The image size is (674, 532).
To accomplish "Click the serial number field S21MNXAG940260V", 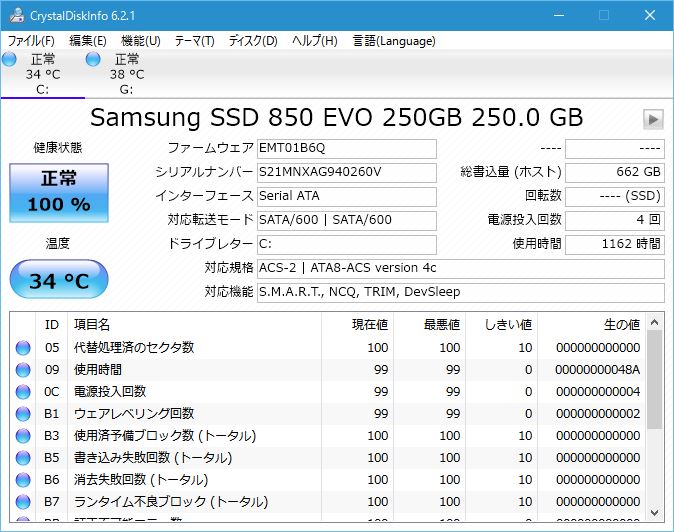I will pyautogui.click(x=346, y=173).
